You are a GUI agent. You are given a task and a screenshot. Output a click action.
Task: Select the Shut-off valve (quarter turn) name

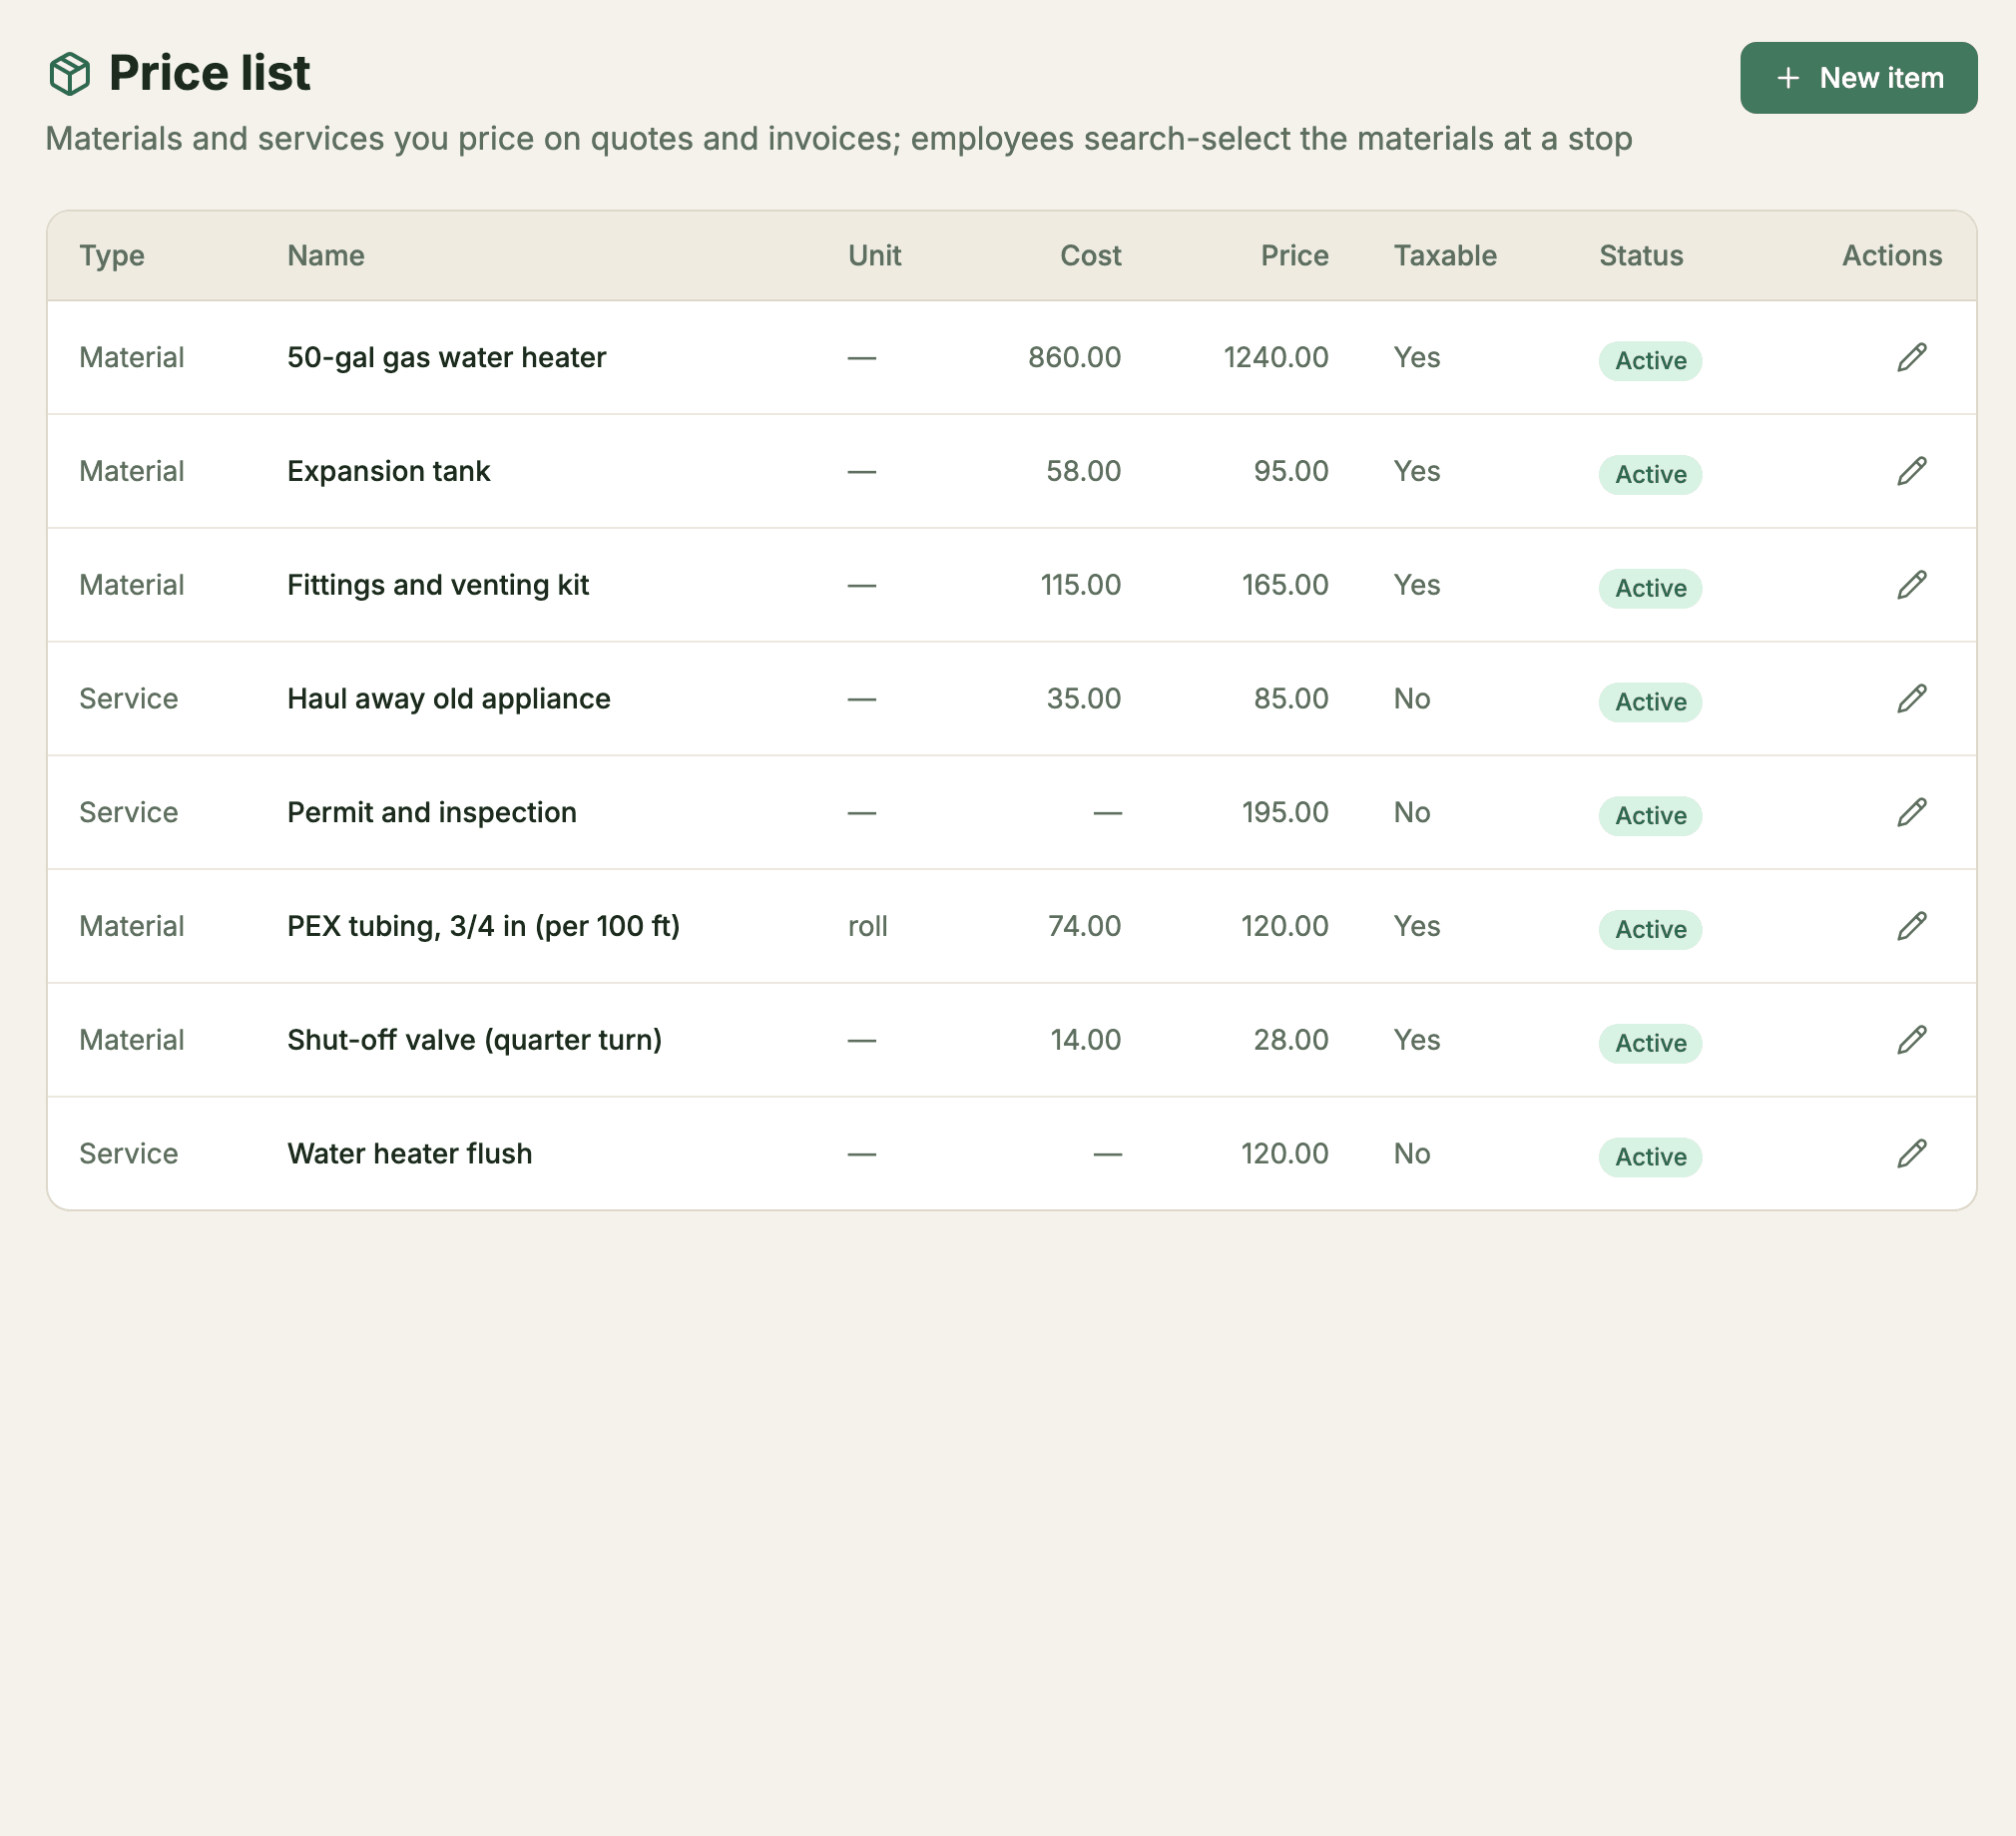474,1041
